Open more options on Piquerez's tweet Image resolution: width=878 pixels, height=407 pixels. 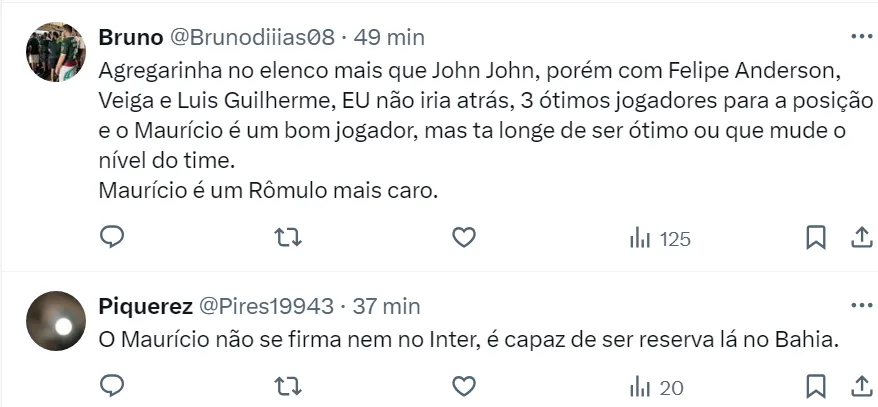(860, 304)
